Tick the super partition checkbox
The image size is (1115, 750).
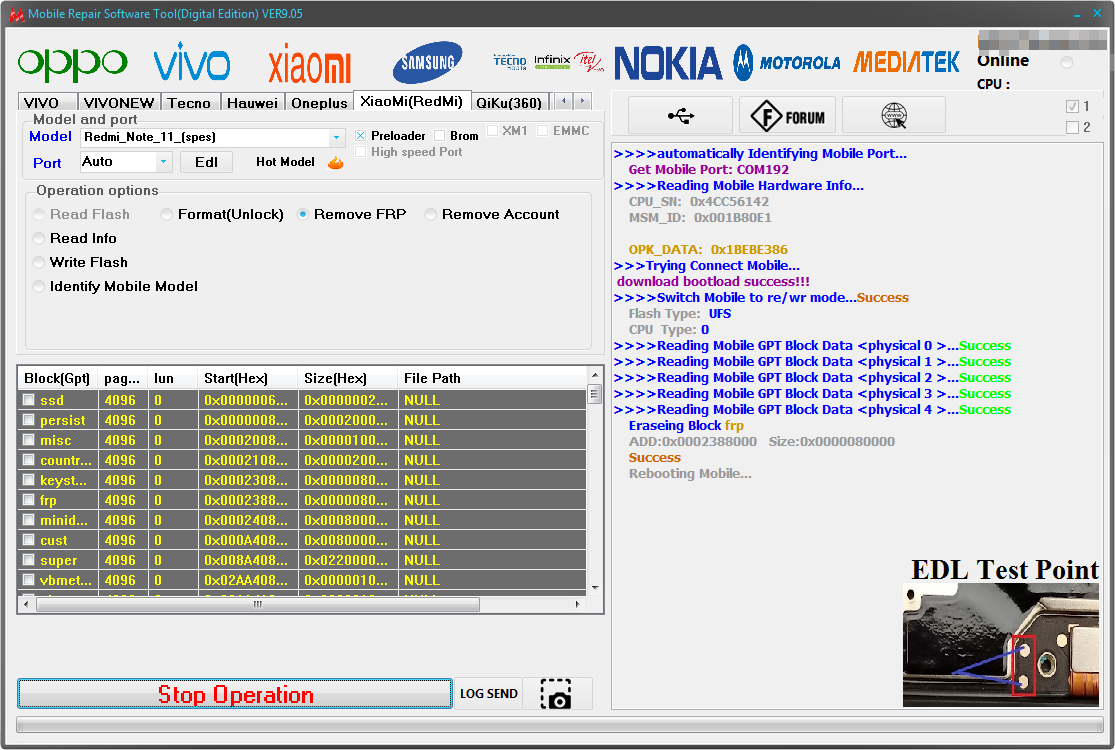[28, 559]
